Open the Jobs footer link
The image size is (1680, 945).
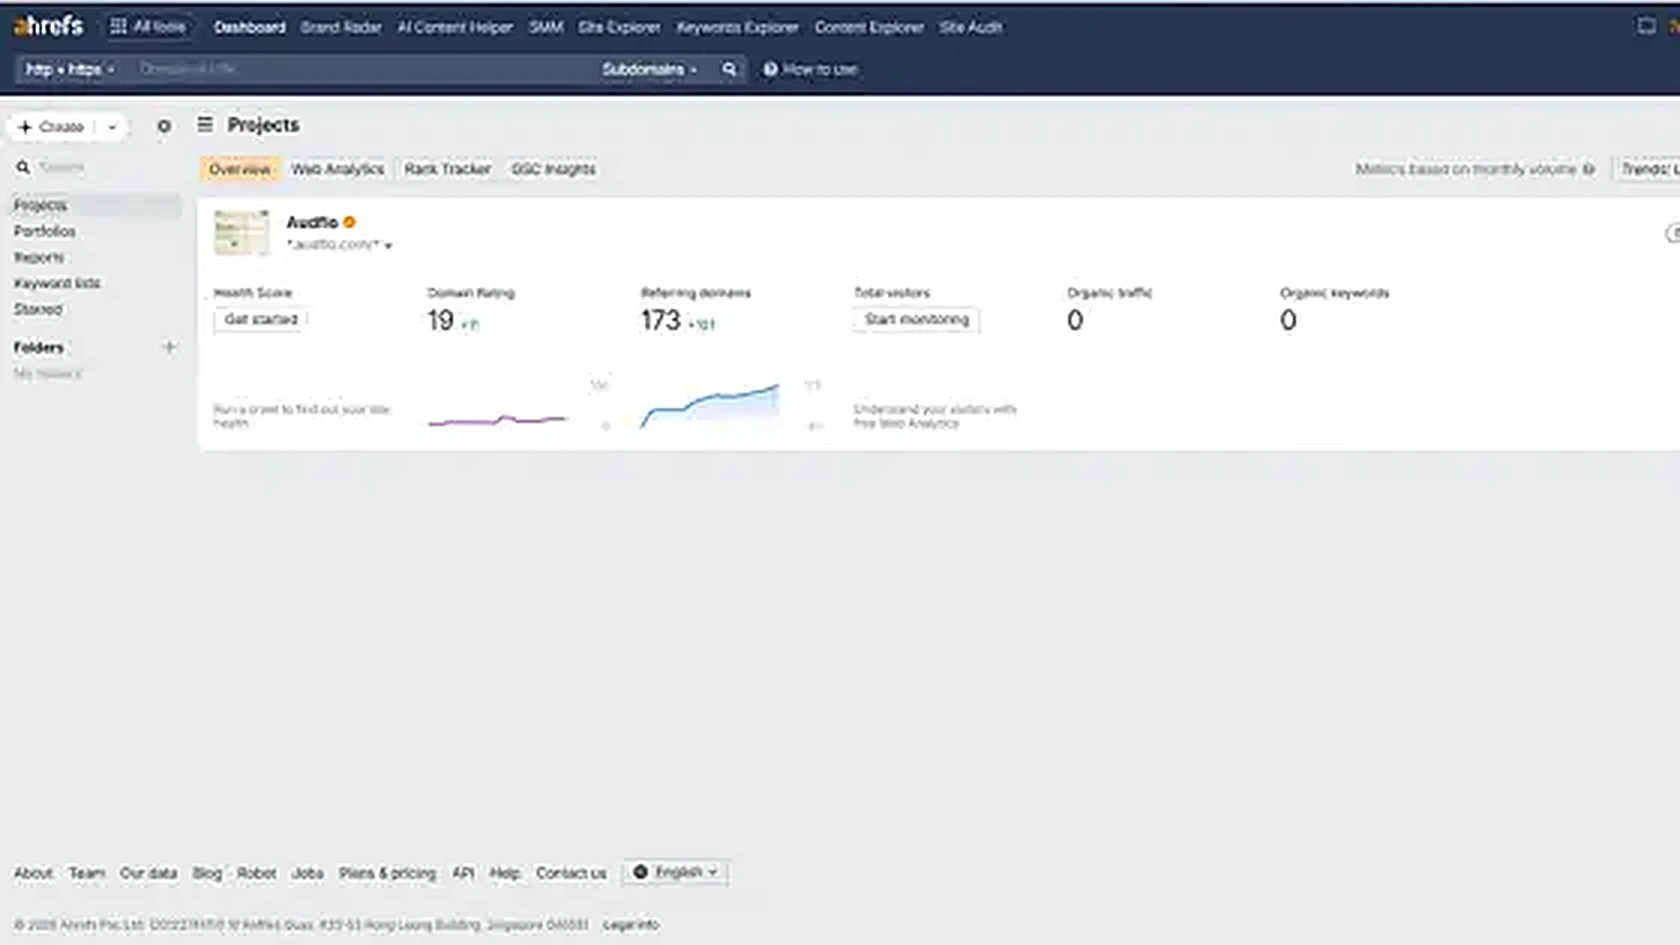pyautogui.click(x=307, y=873)
